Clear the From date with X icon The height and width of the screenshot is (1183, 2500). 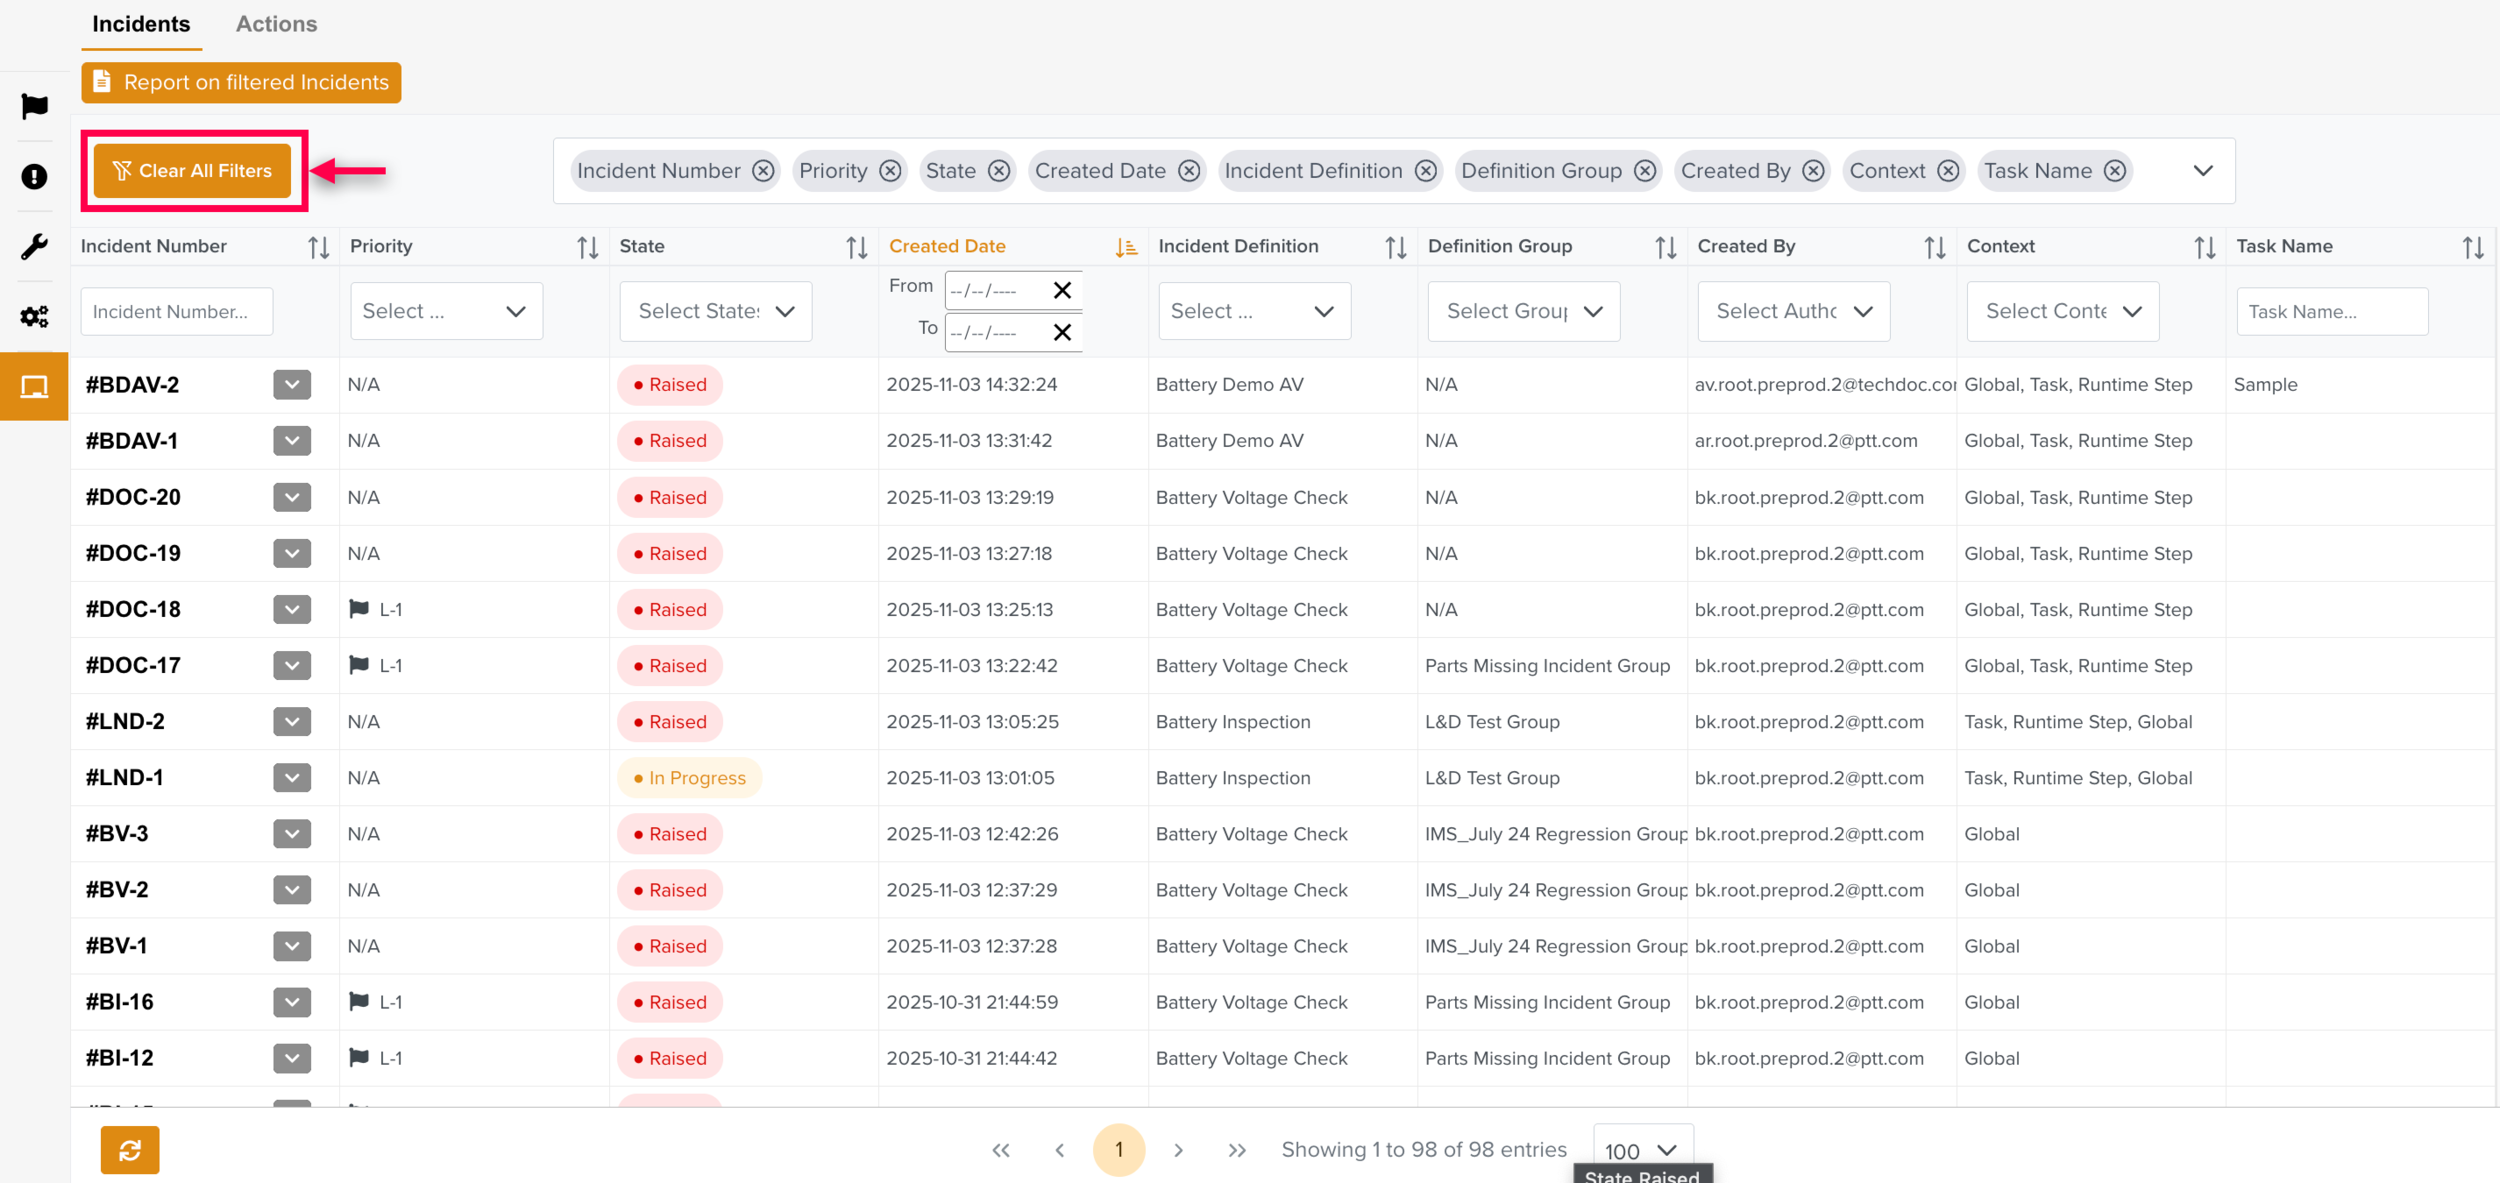pyautogui.click(x=1062, y=290)
